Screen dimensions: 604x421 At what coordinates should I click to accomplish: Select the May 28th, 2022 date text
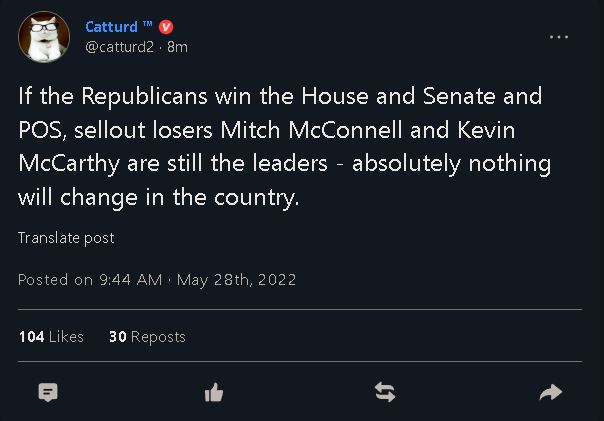coord(236,280)
